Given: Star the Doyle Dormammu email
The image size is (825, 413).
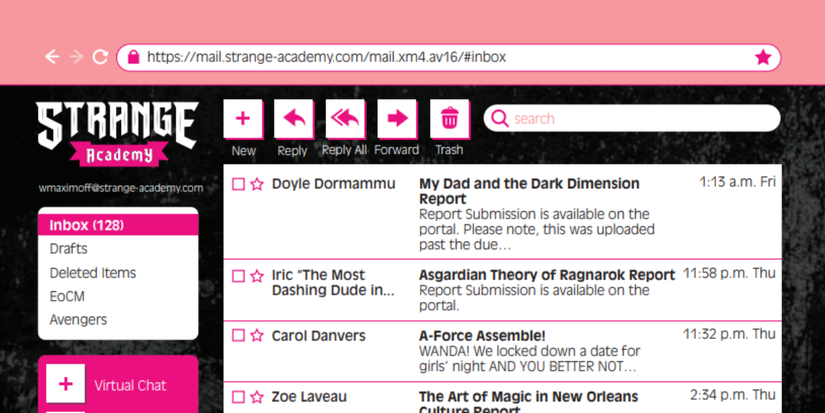Looking at the screenshot, I should pyautogui.click(x=257, y=184).
